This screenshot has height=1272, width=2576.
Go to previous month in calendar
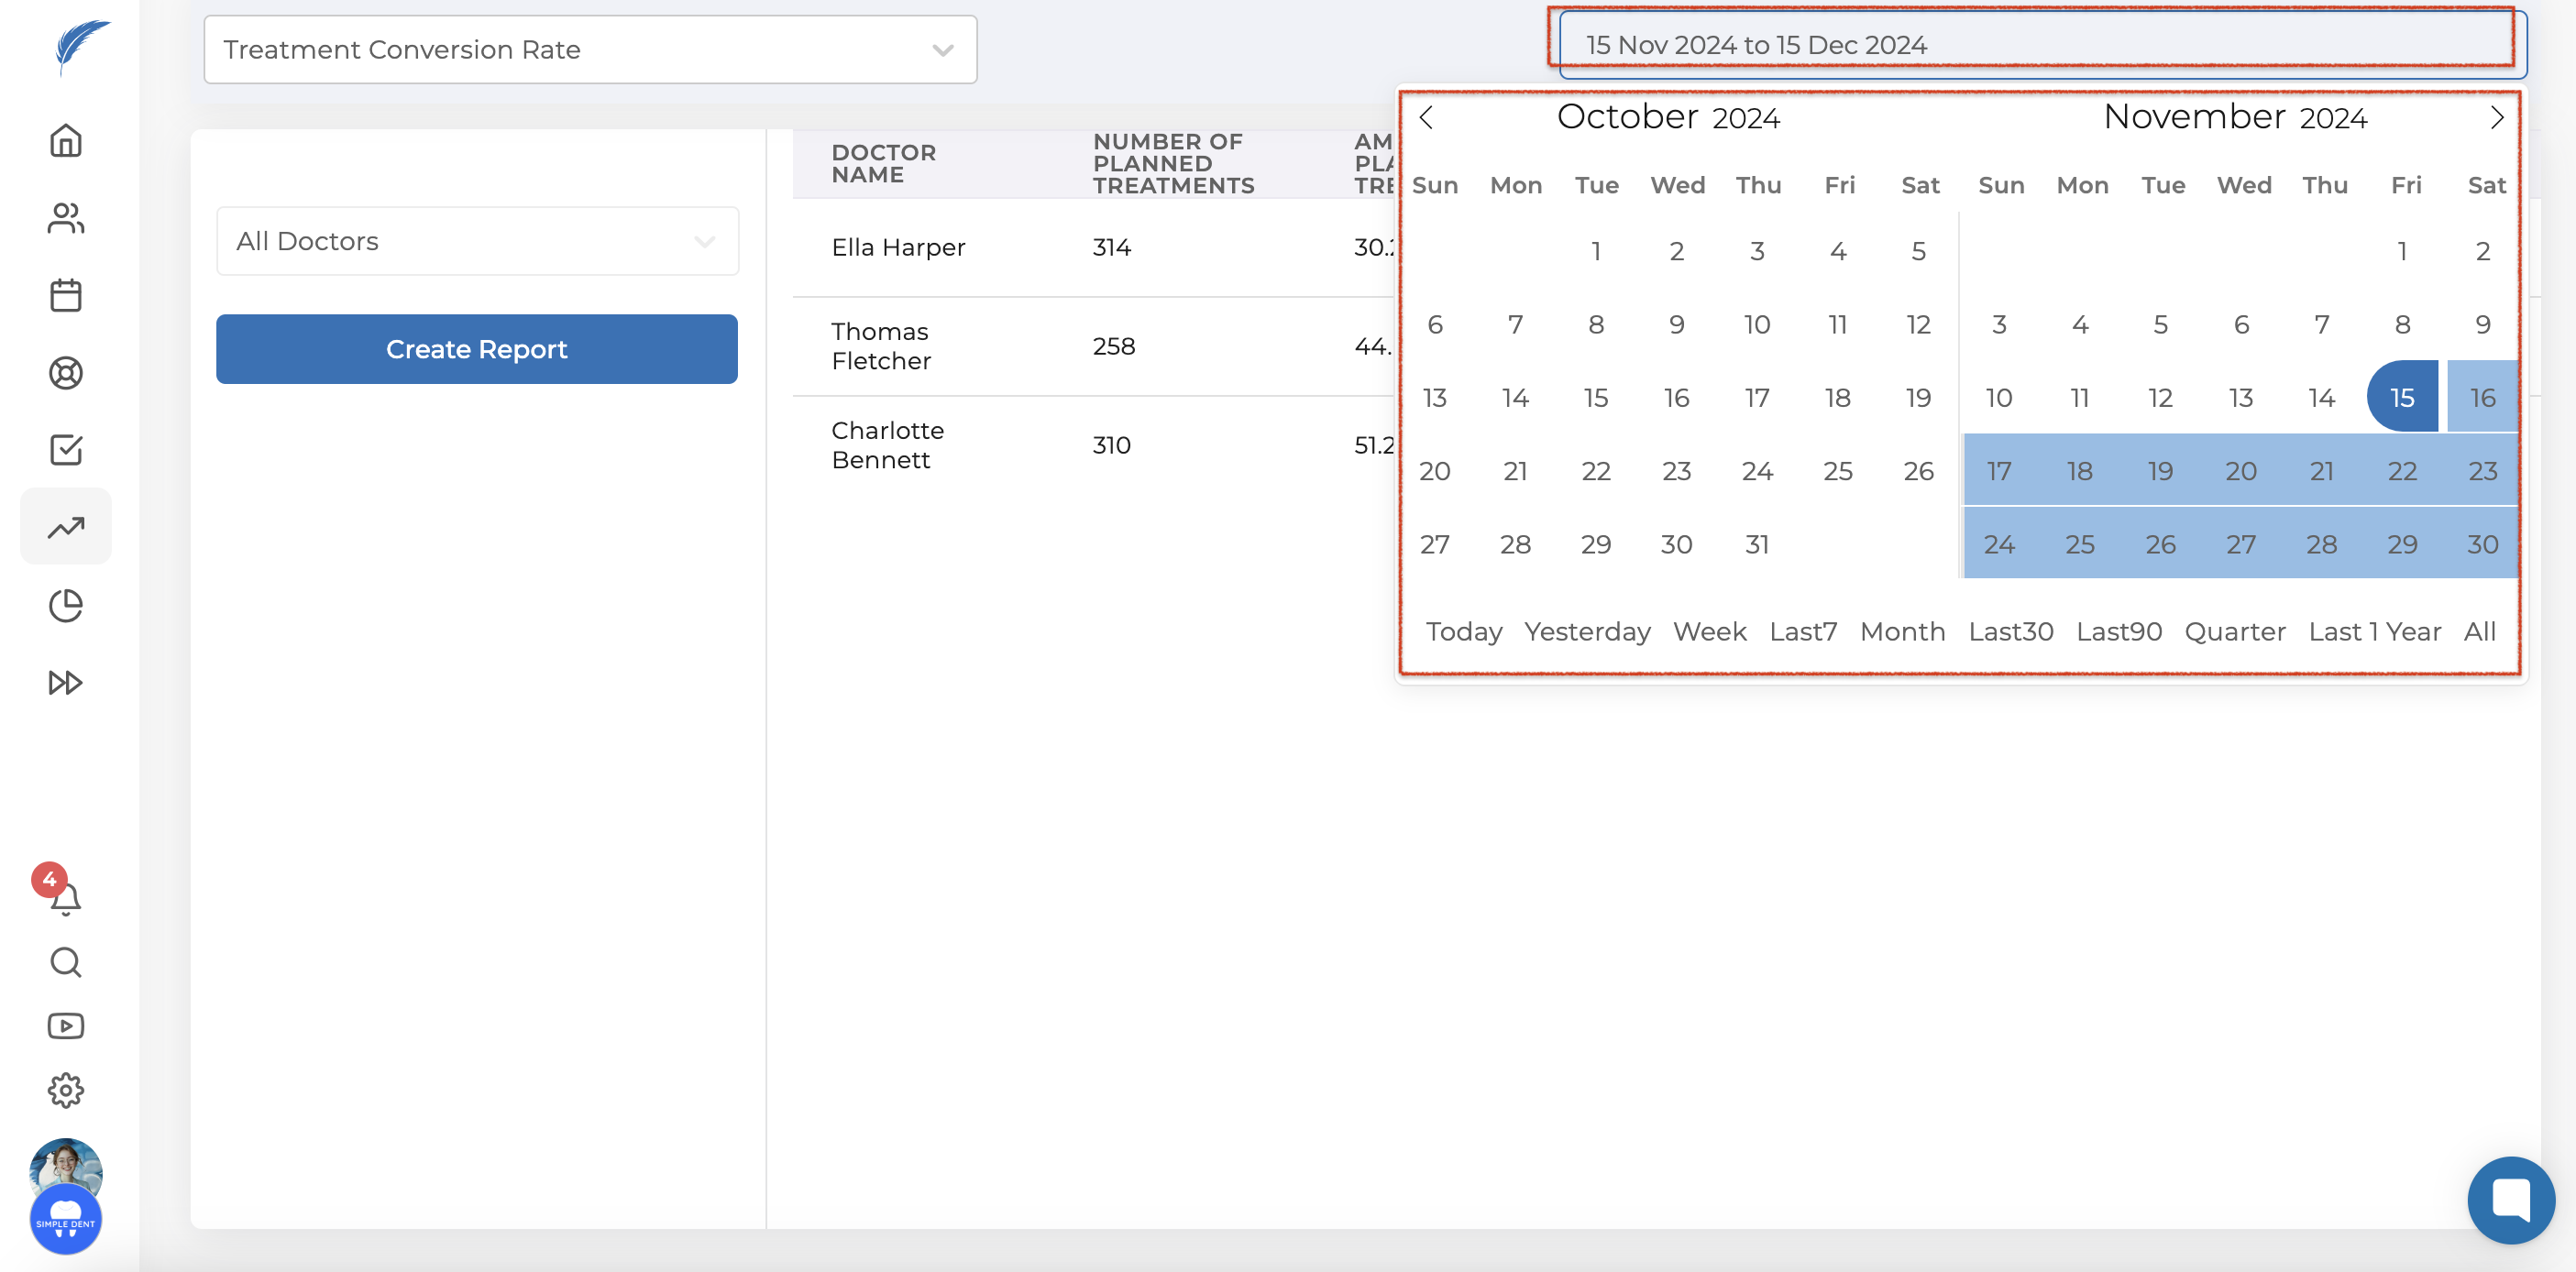(x=1427, y=118)
